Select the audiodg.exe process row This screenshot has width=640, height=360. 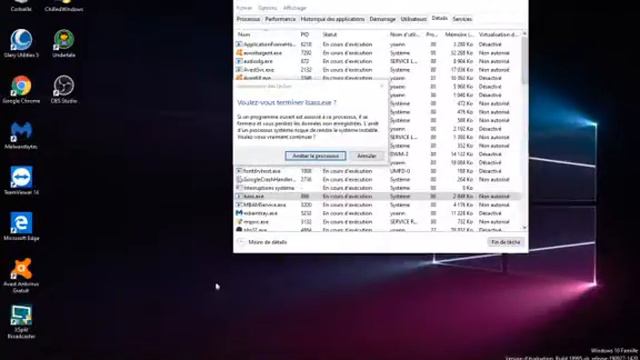tap(378, 61)
